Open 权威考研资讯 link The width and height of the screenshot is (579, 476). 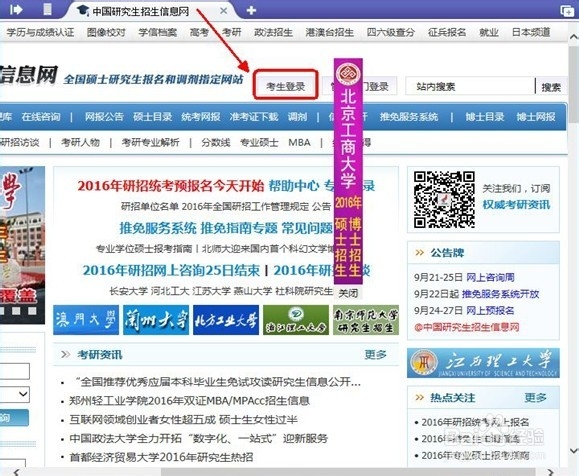coord(516,204)
